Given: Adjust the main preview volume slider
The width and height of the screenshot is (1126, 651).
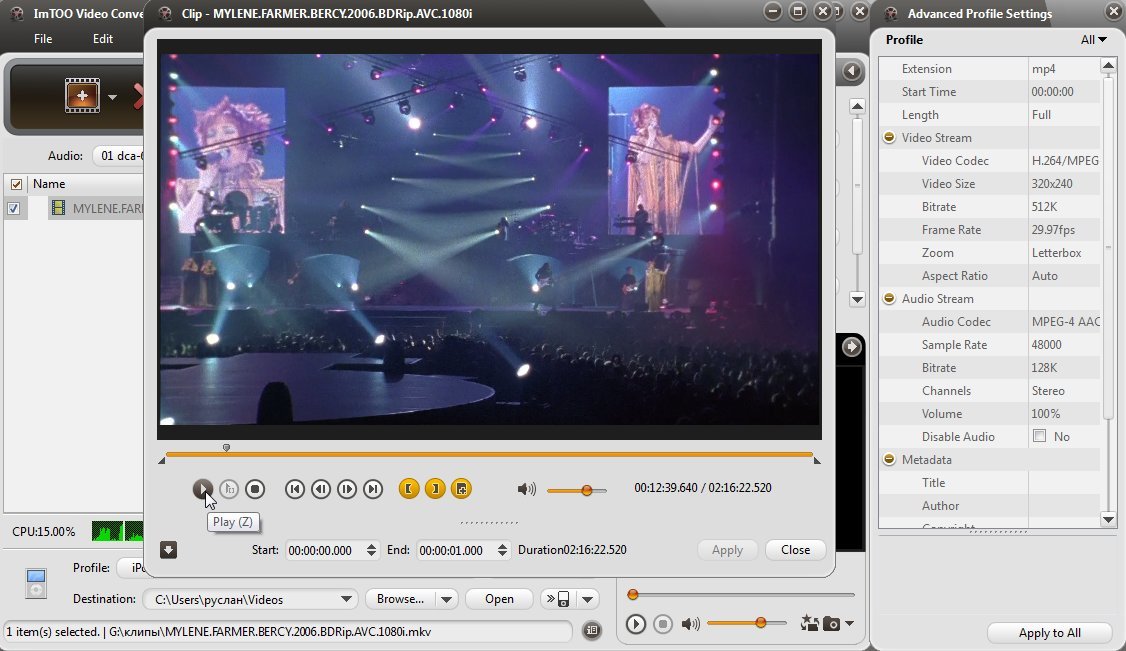Looking at the screenshot, I should [x=760, y=623].
